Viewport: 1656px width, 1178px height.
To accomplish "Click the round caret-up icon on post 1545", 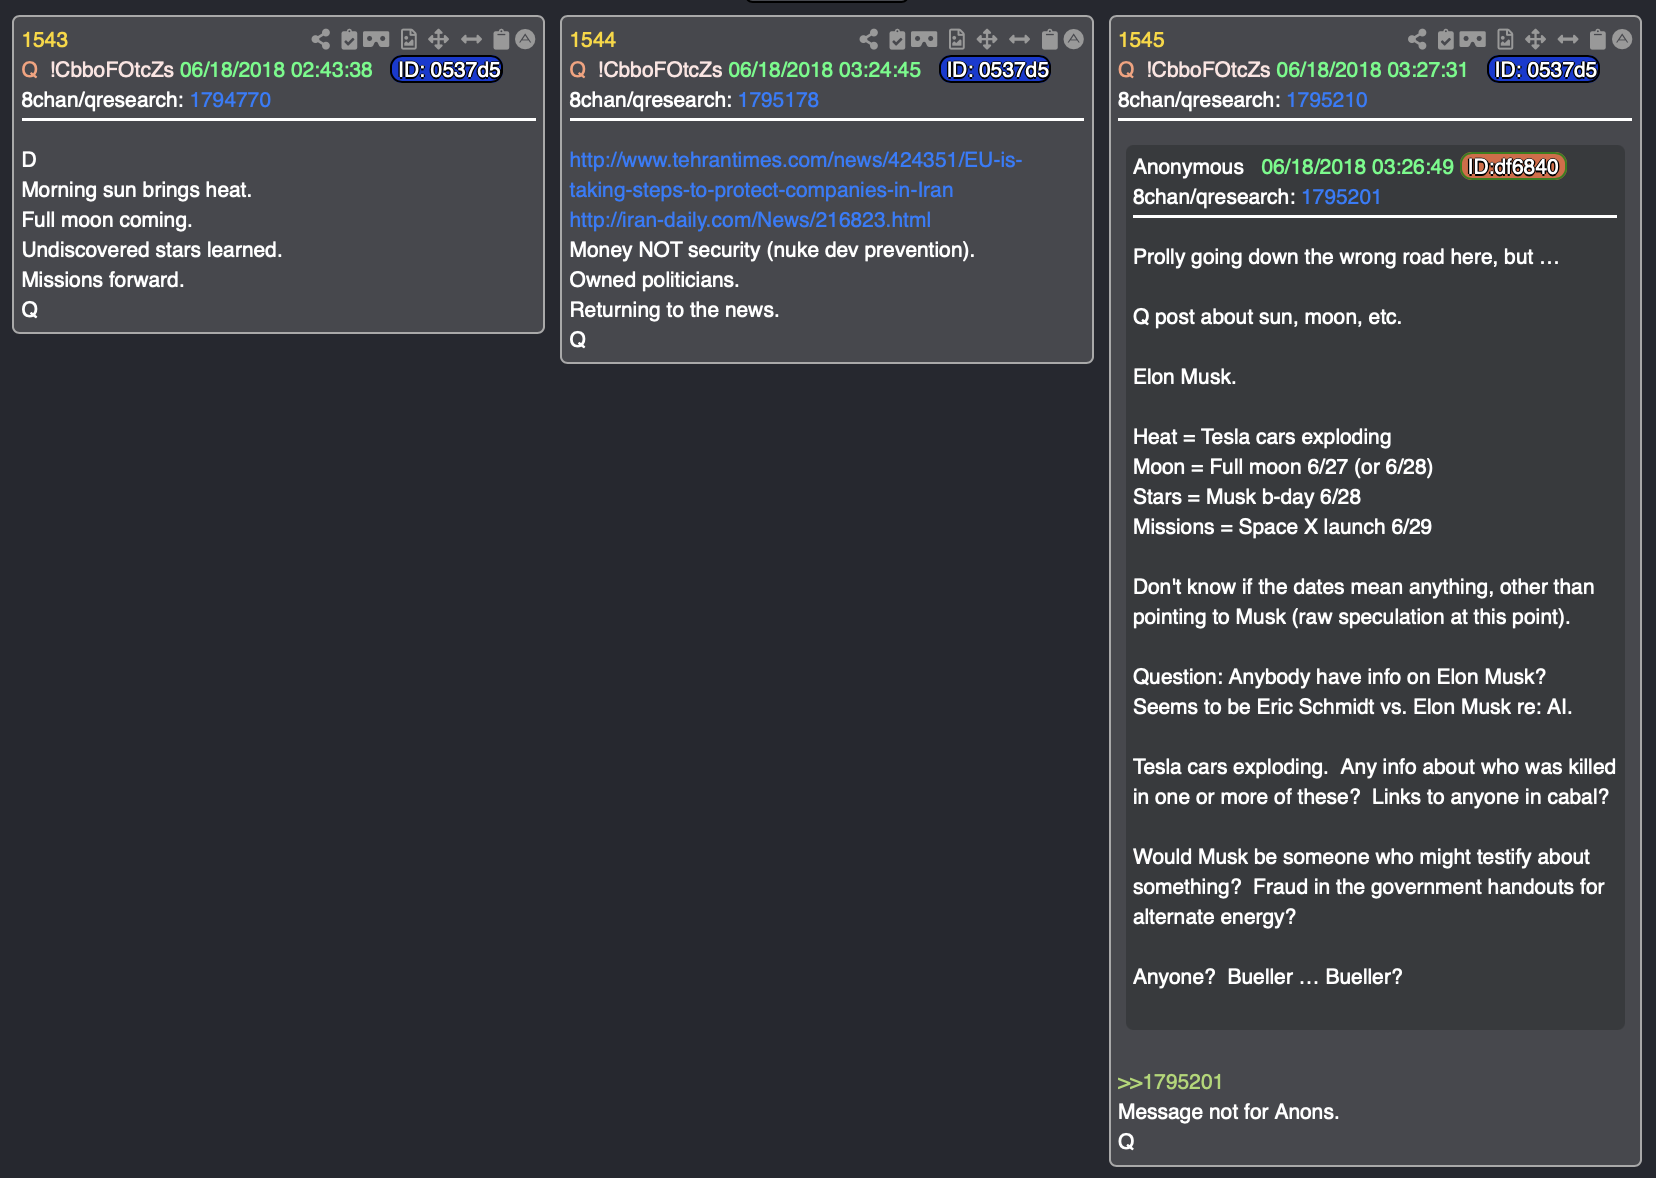I will 1622,39.
